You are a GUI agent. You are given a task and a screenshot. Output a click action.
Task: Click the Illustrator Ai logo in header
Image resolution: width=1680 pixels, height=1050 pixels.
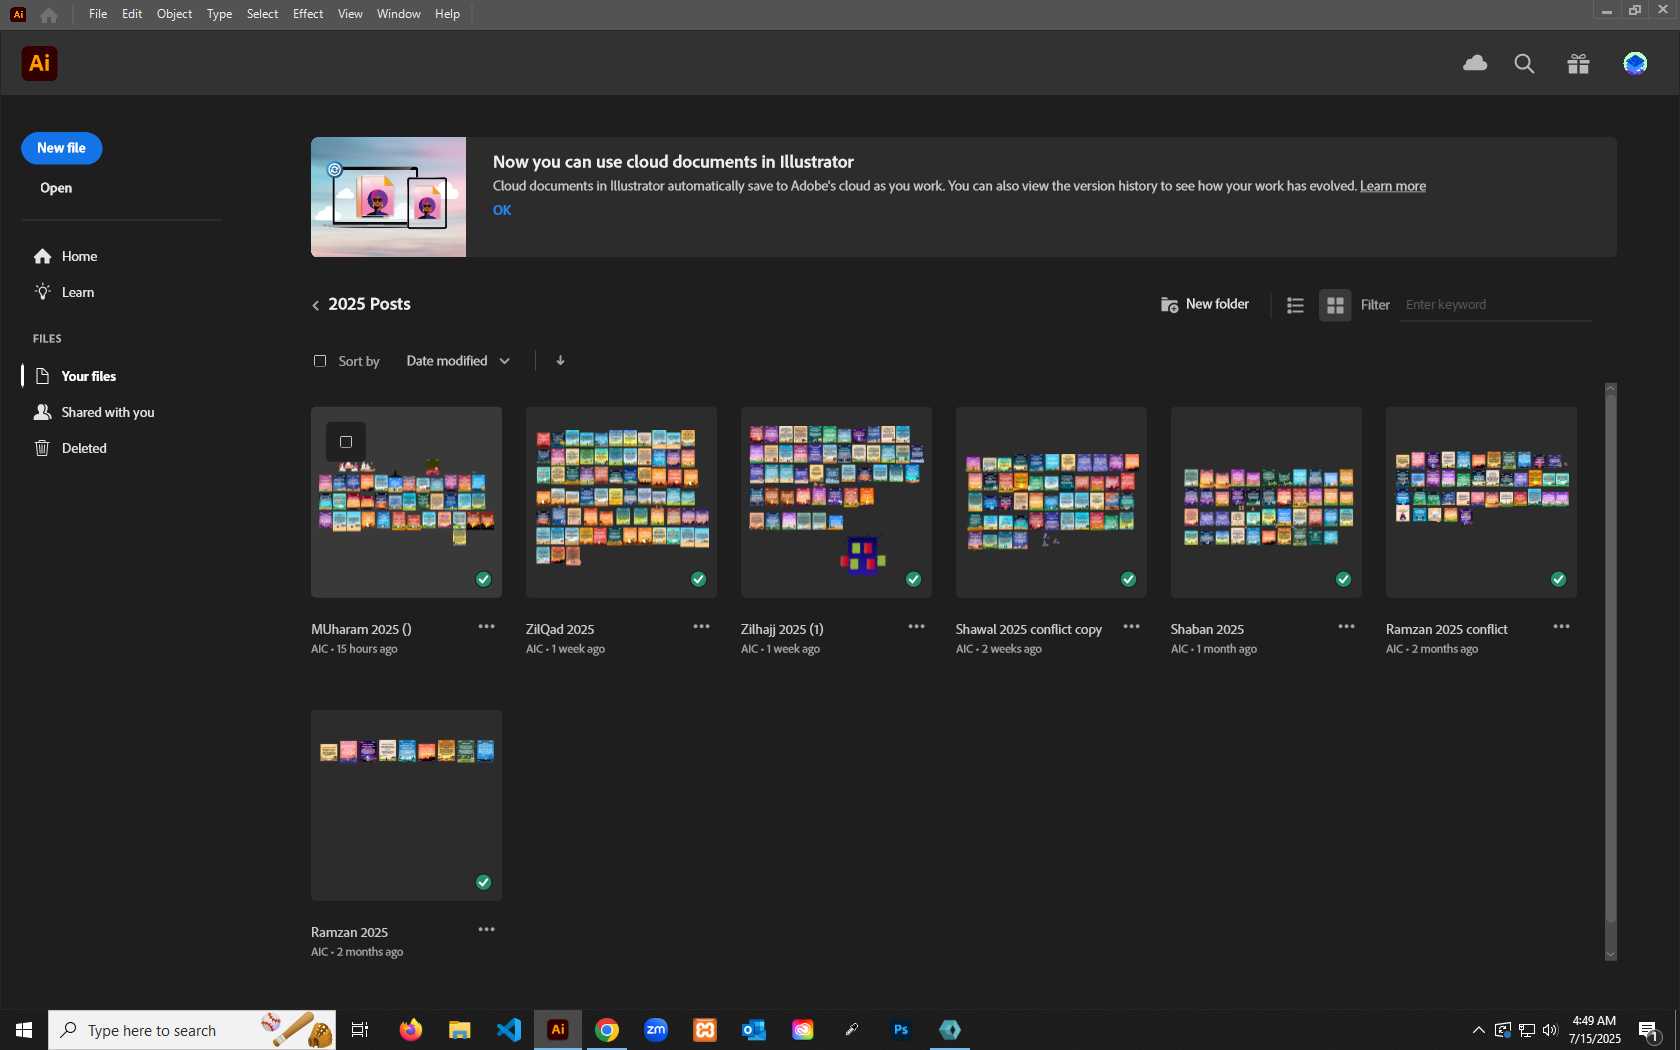pos(39,63)
